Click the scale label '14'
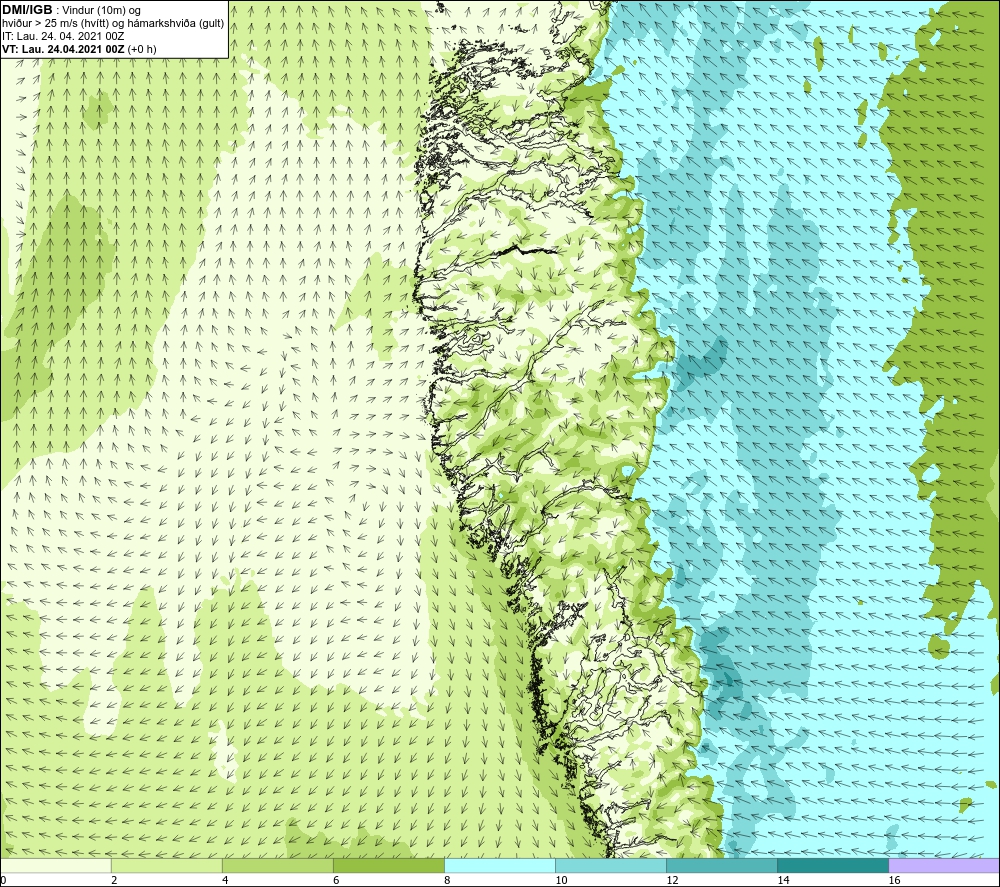Image resolution: width=1000 pixels, height=887 pixels. tap(783, 881)
